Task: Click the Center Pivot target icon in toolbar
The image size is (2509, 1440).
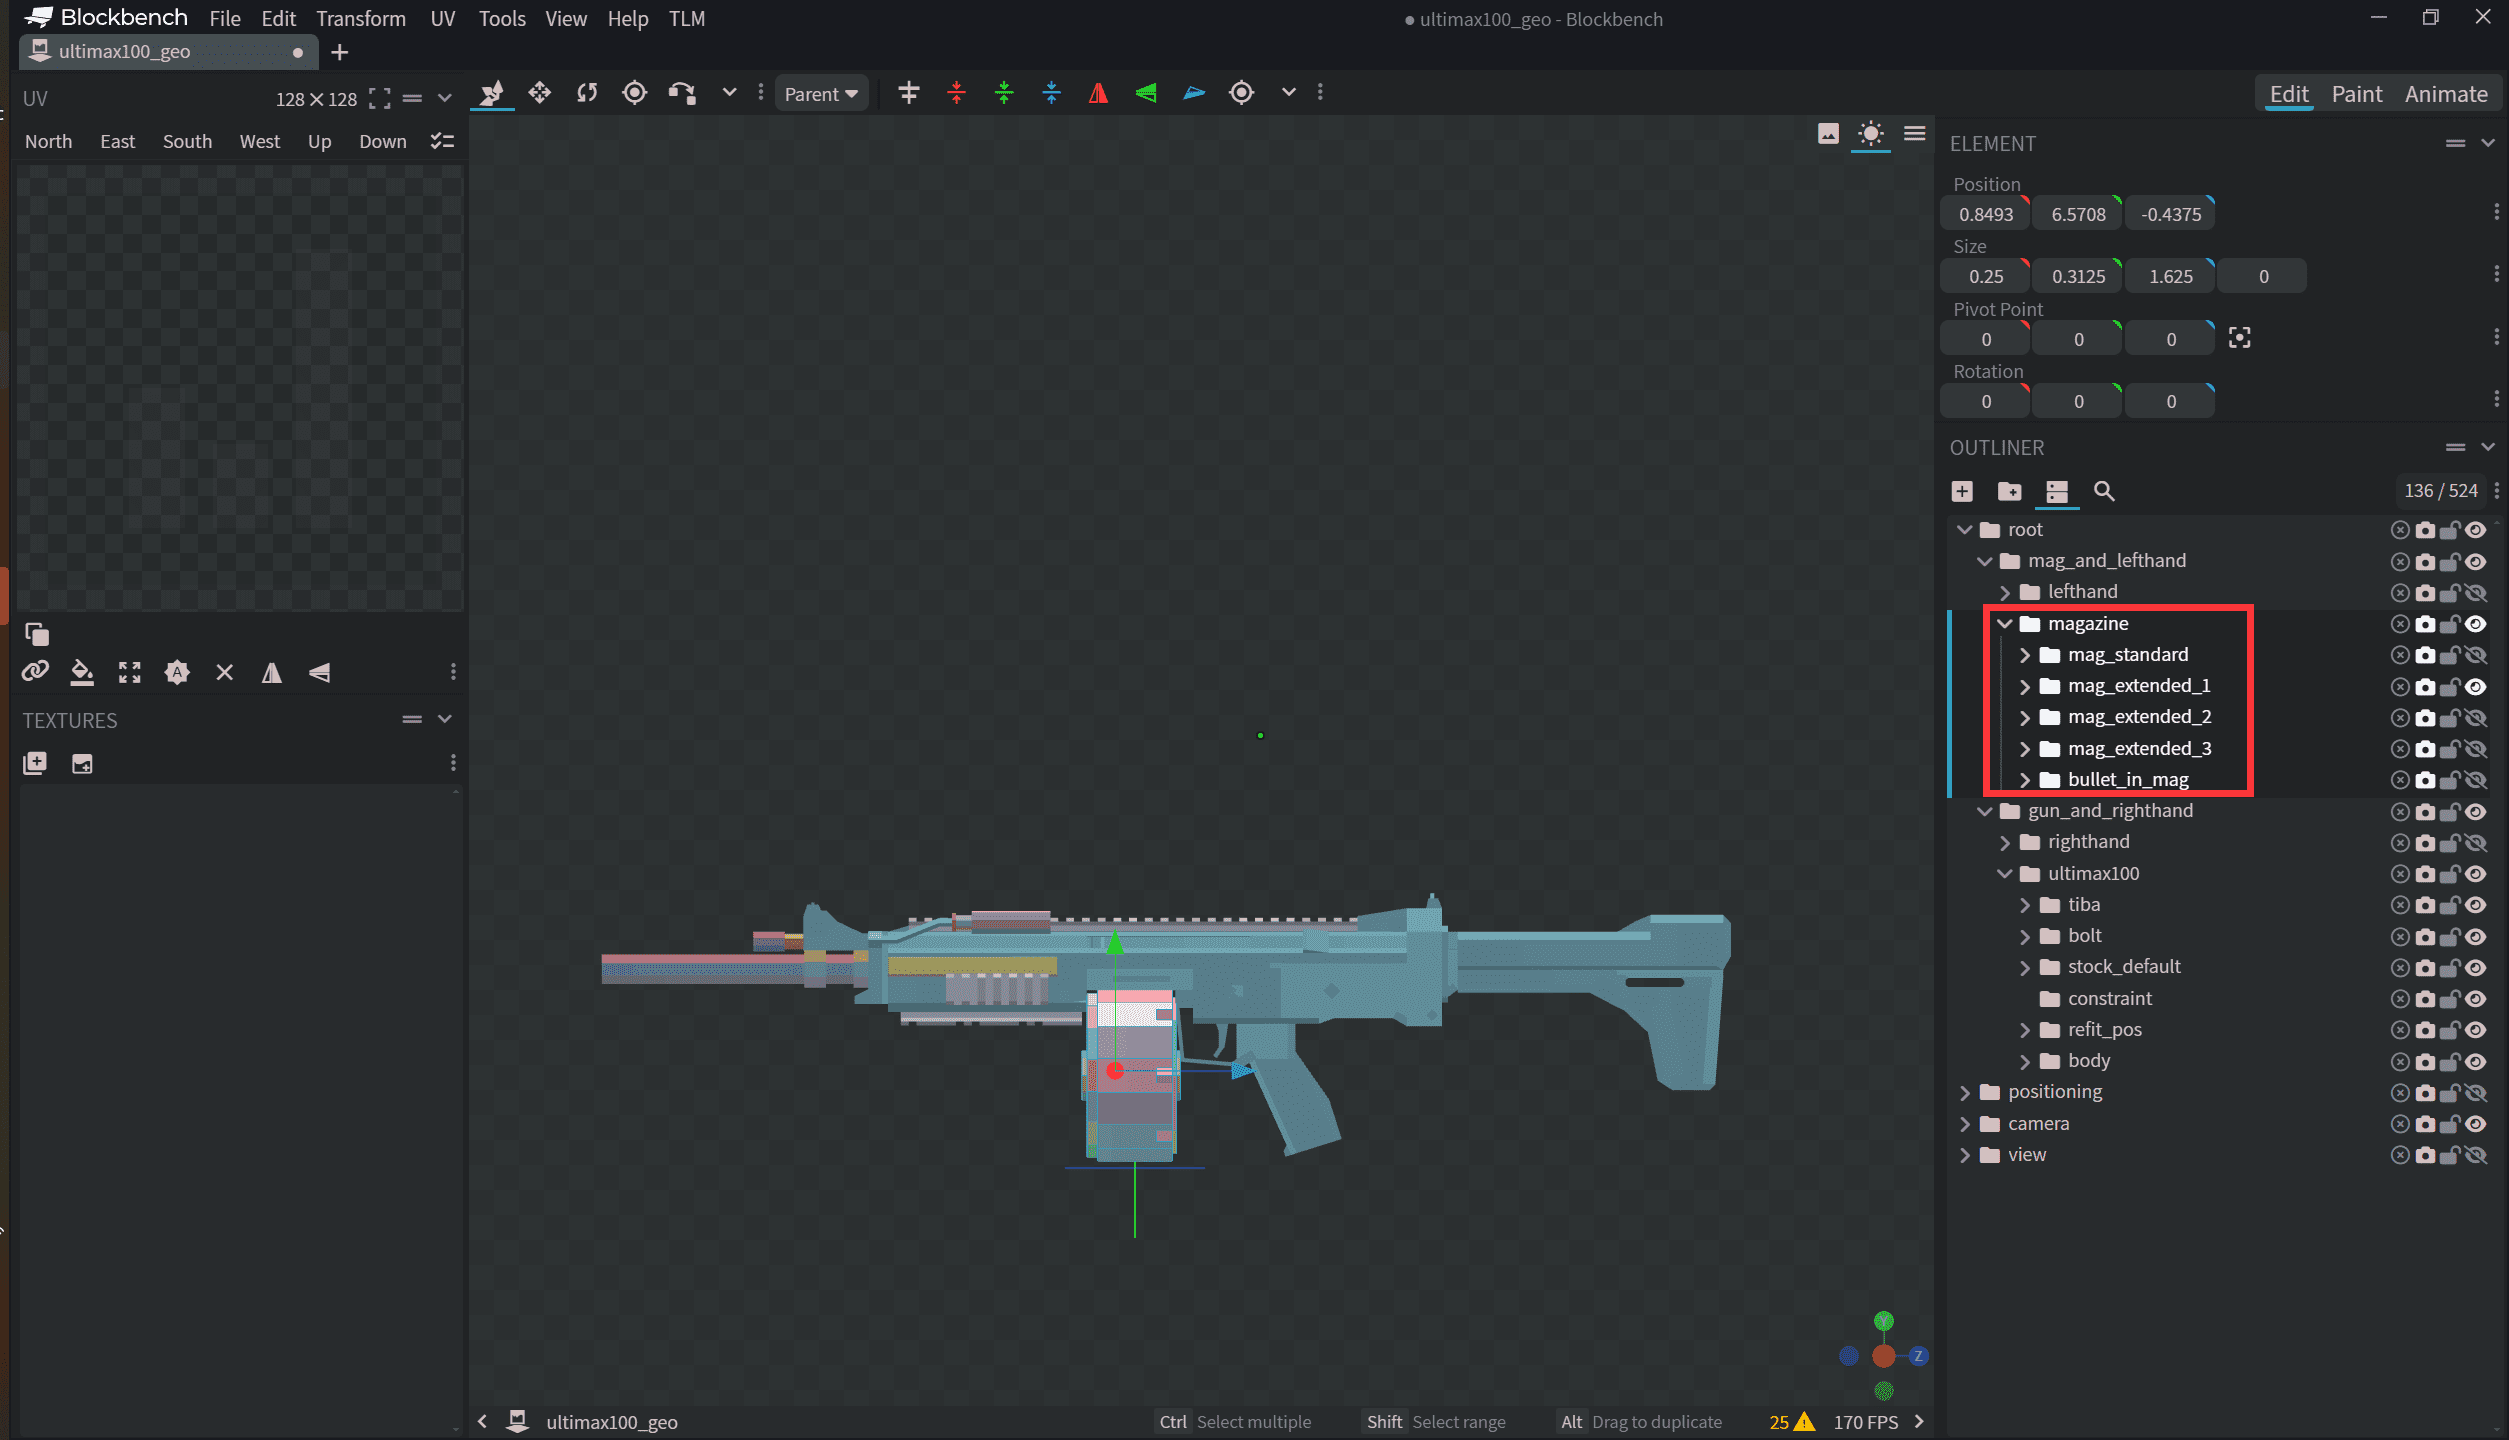Action: [x=1241, y=93]
